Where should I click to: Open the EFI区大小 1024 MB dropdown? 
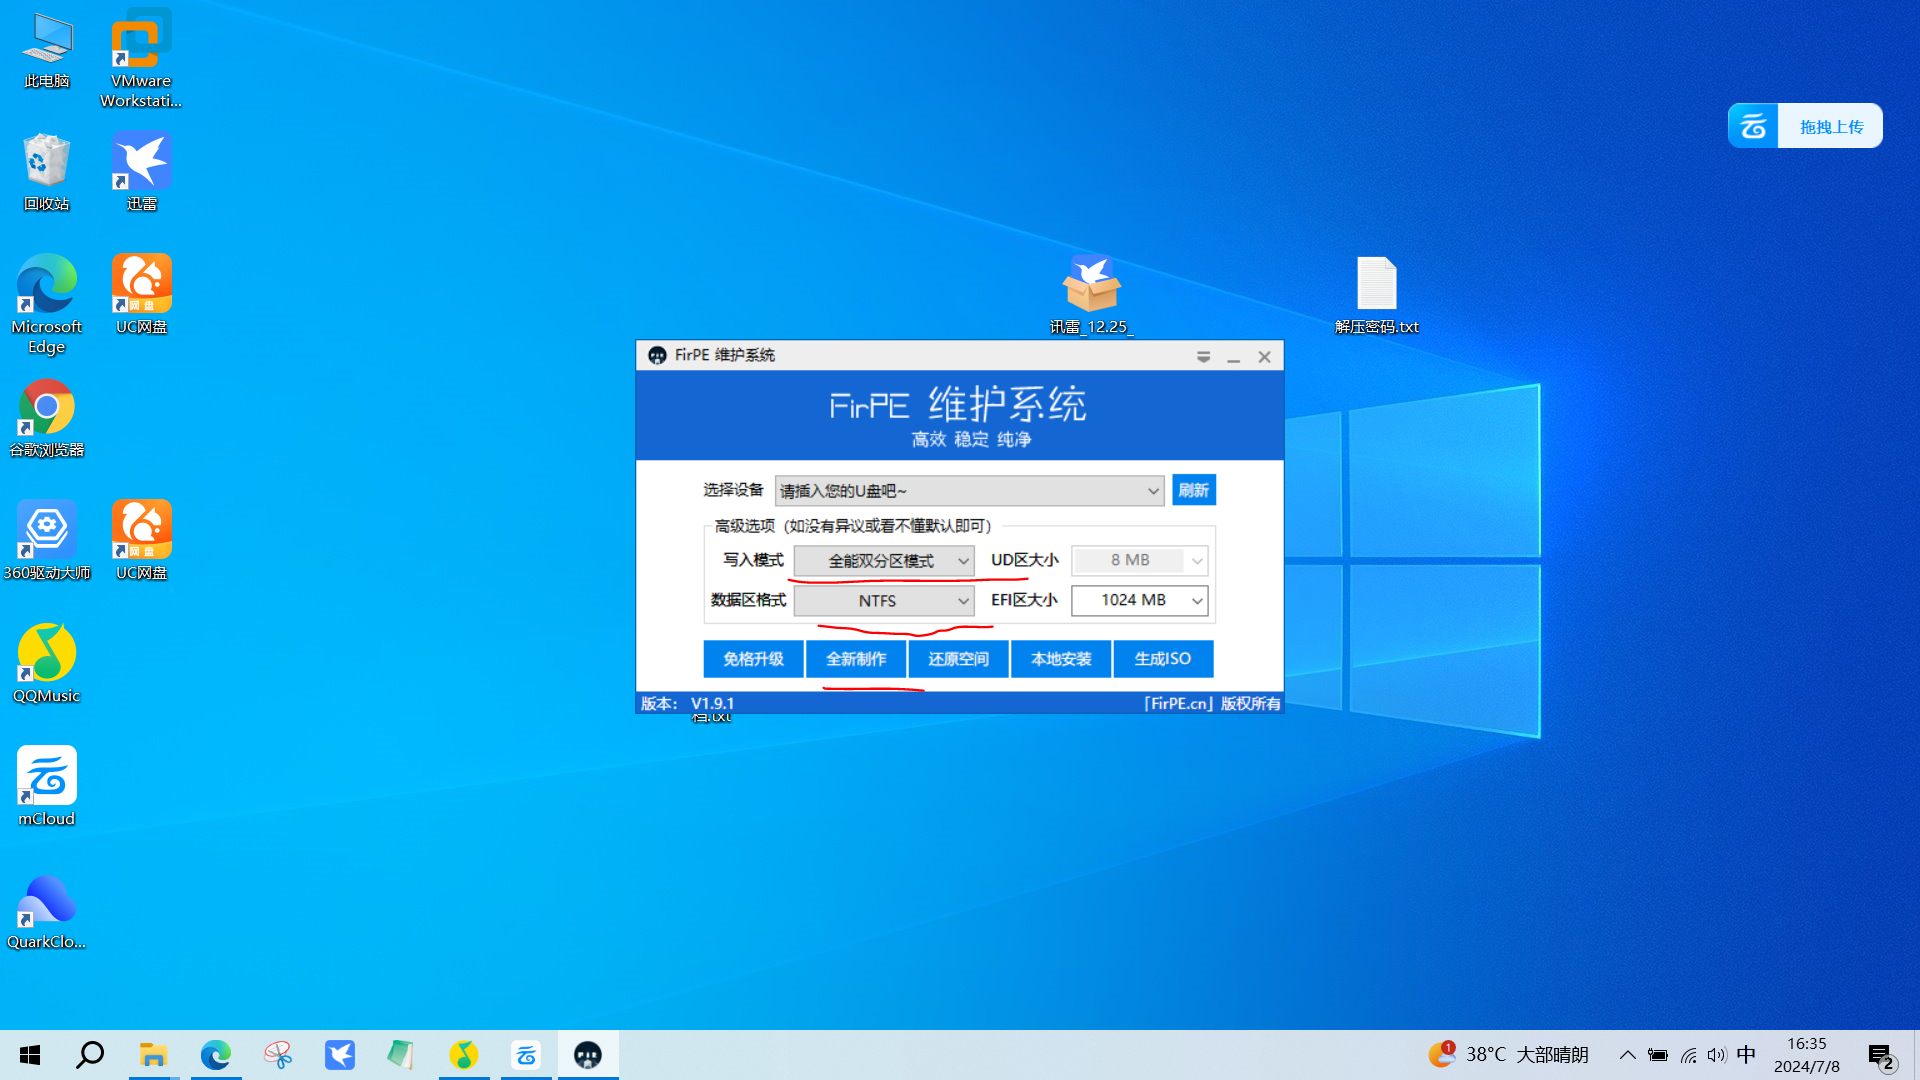tap(1139, 601)
